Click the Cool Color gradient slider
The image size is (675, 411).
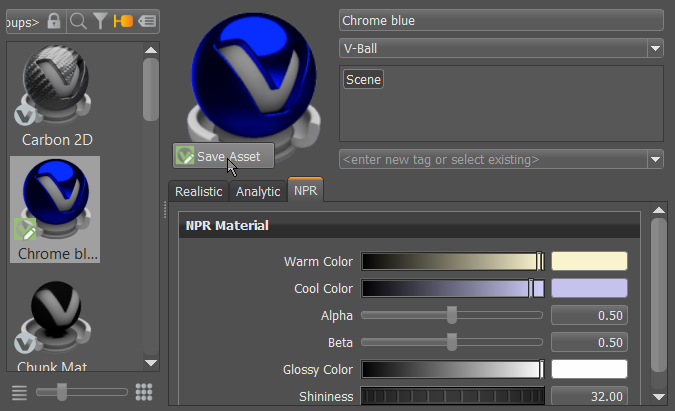[x=452, y=288]
